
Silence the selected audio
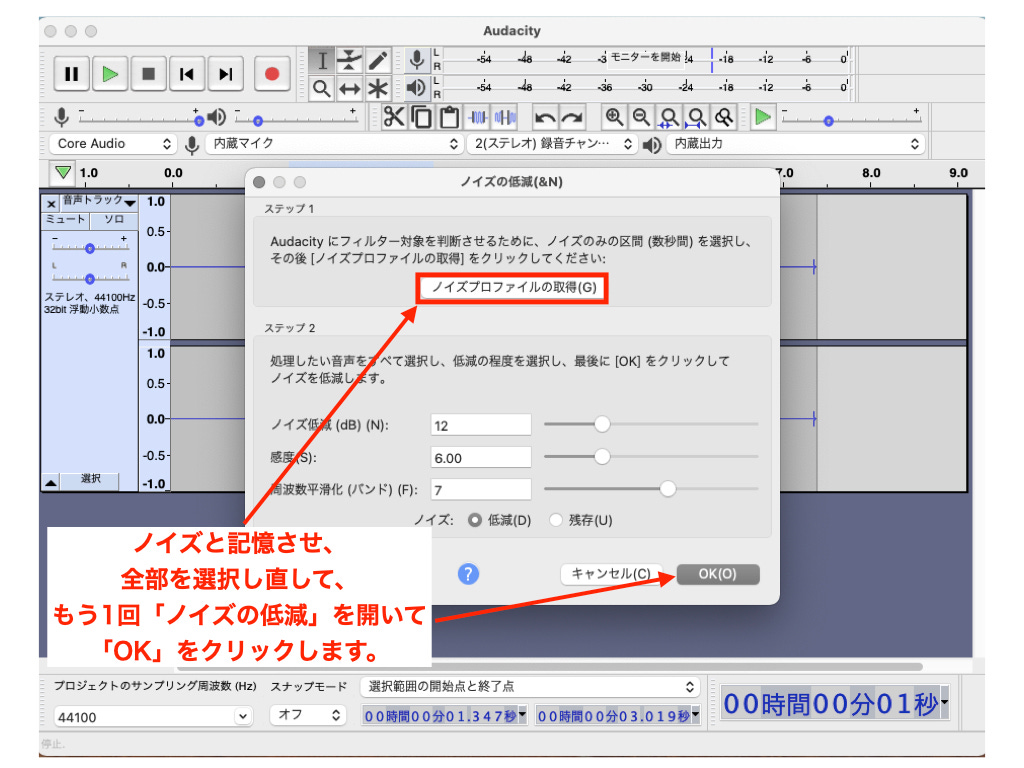(x=505, y=118)
